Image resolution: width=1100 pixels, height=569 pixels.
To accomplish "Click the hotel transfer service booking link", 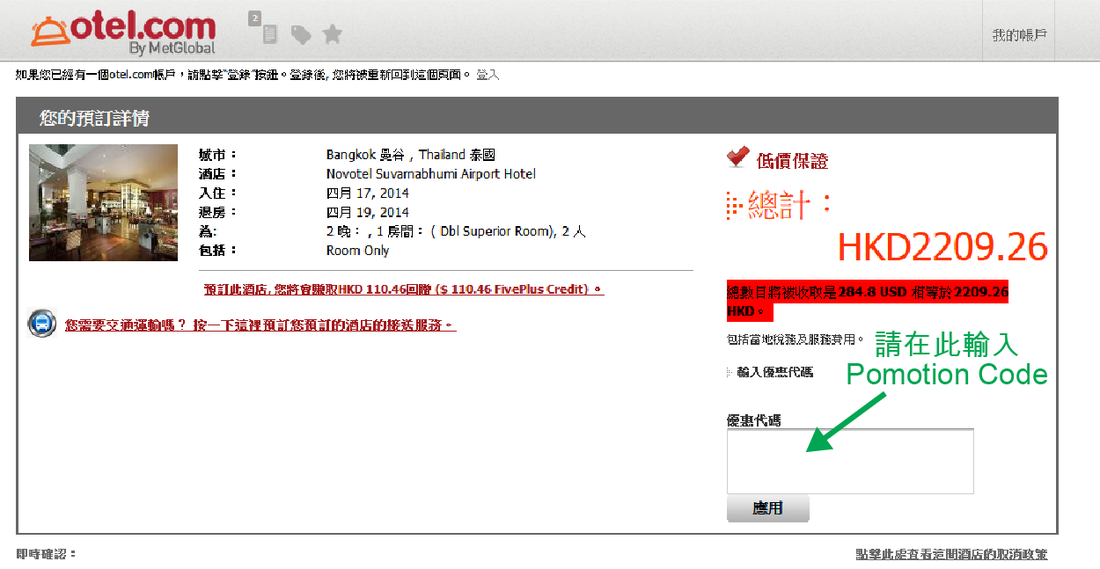I will coord(260,325).
